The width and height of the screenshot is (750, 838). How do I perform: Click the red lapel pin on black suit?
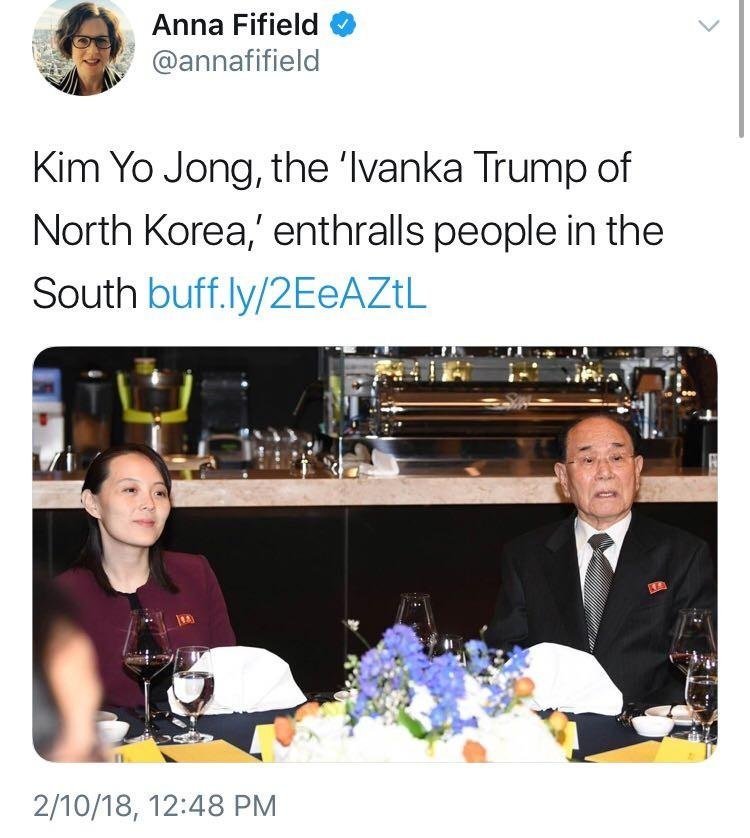[x=657, y=587]
